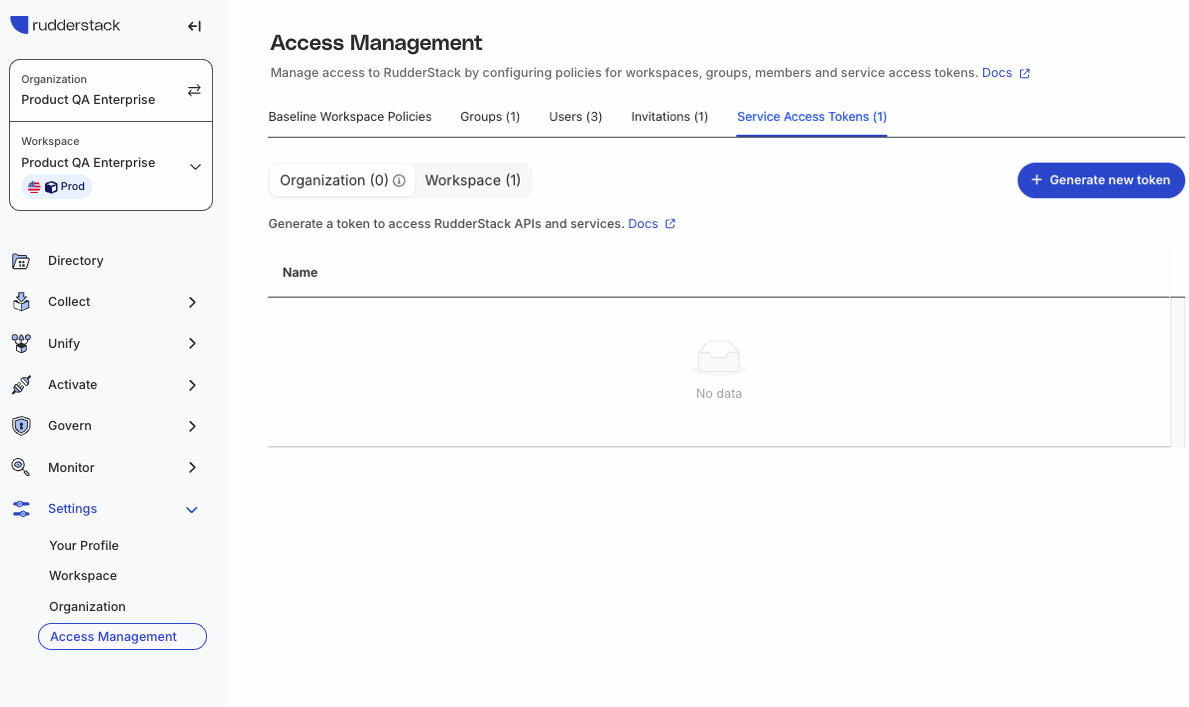Select the Organization (0) token toggle
This screenshot has height=707, width=1189.
(x=342, y=181)
